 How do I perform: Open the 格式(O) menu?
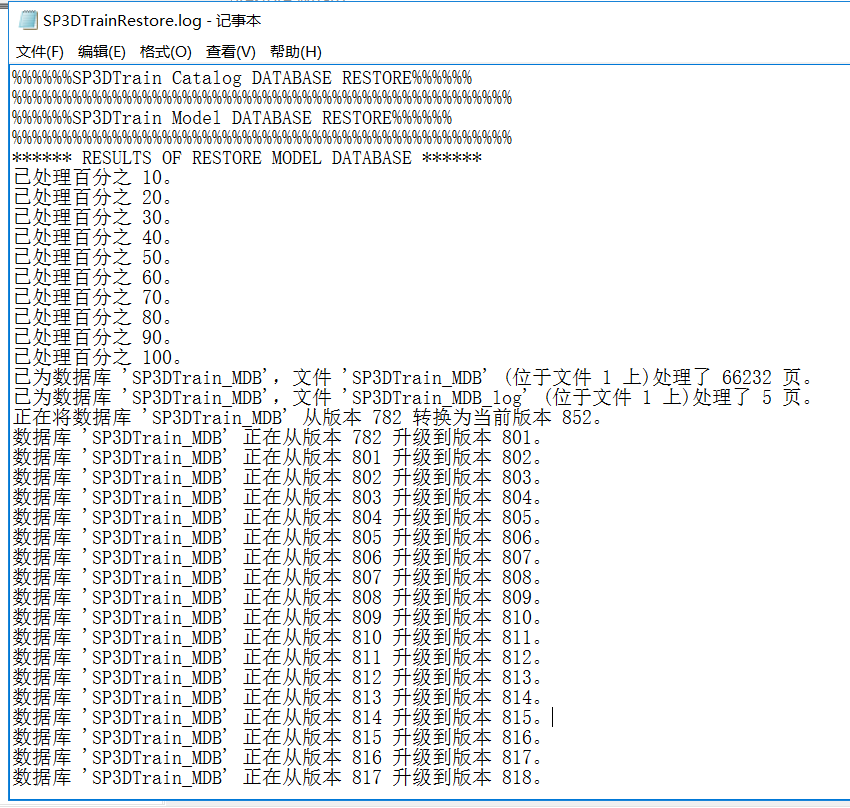[165, 52]
